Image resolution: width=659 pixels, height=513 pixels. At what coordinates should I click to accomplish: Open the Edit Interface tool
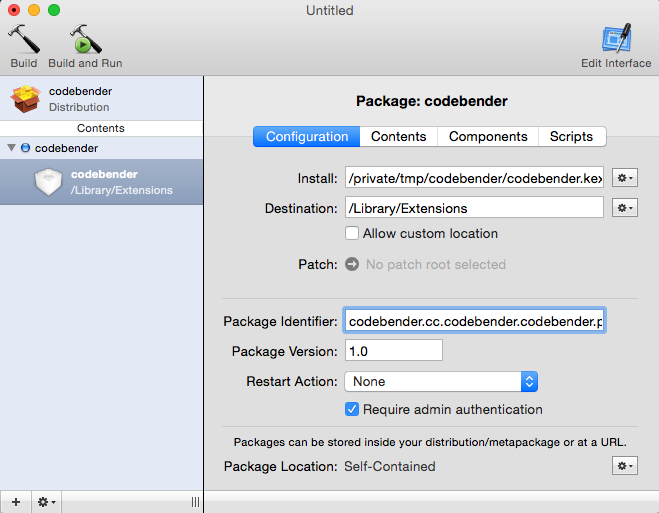coord(616,38)
